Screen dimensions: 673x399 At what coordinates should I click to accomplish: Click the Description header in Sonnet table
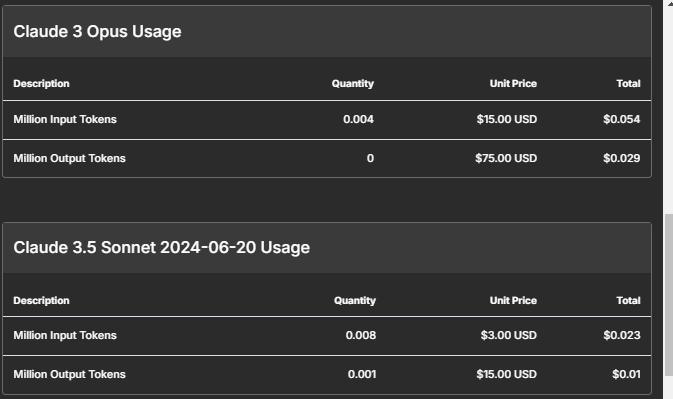(41, 301)
